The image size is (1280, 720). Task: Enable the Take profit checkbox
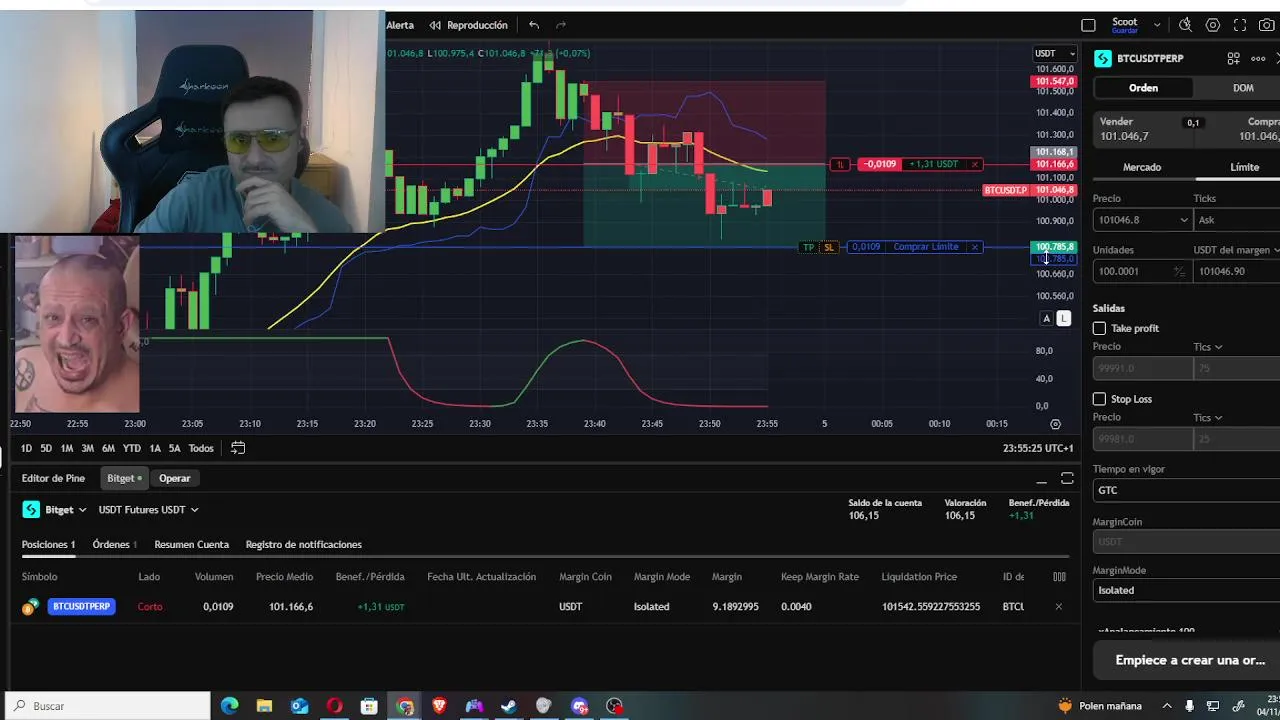1099,328
